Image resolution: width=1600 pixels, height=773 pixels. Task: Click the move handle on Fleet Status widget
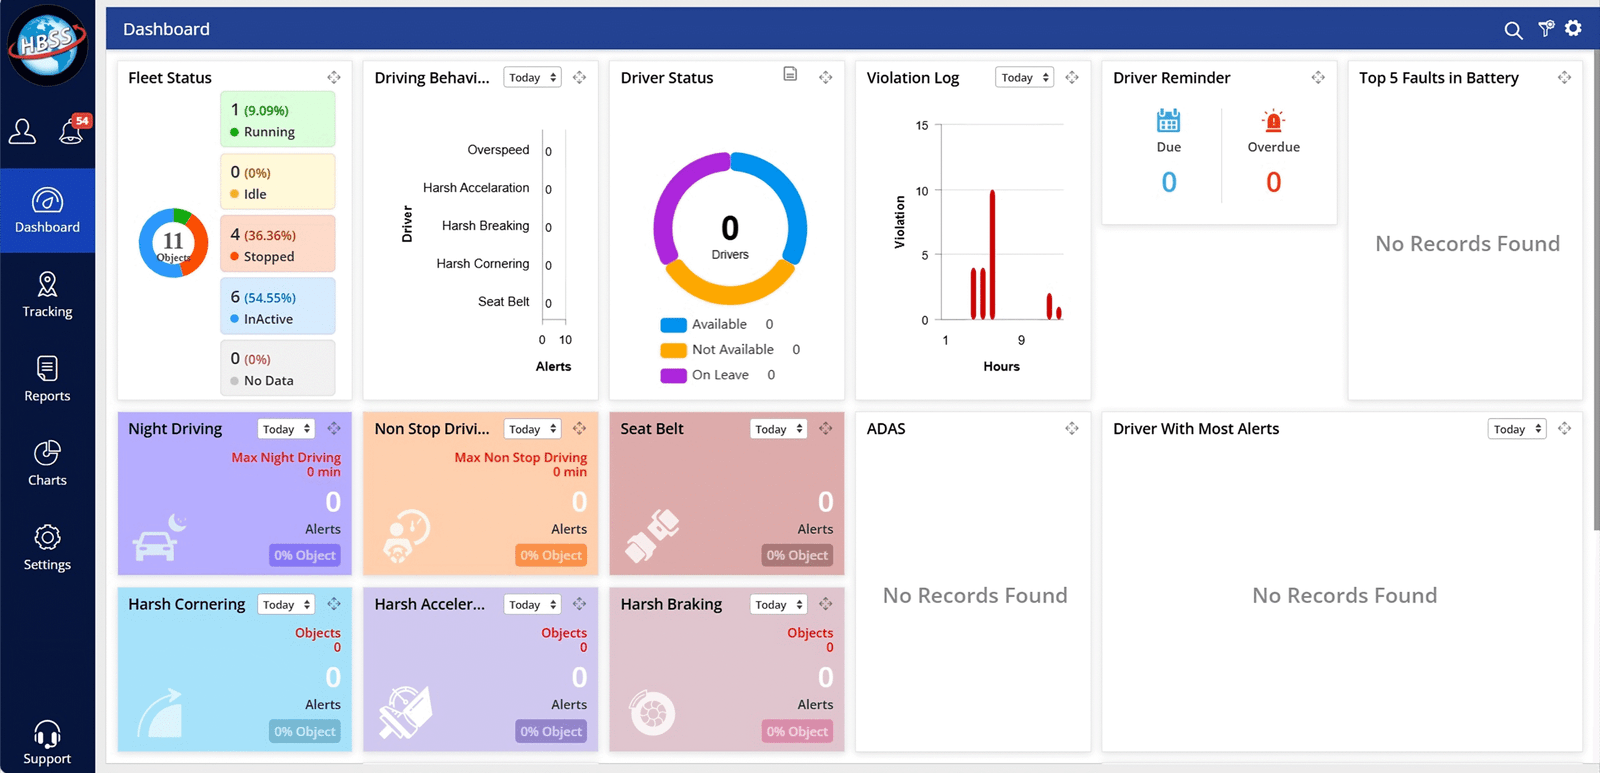pyautogui.click(x=334, y=77)
